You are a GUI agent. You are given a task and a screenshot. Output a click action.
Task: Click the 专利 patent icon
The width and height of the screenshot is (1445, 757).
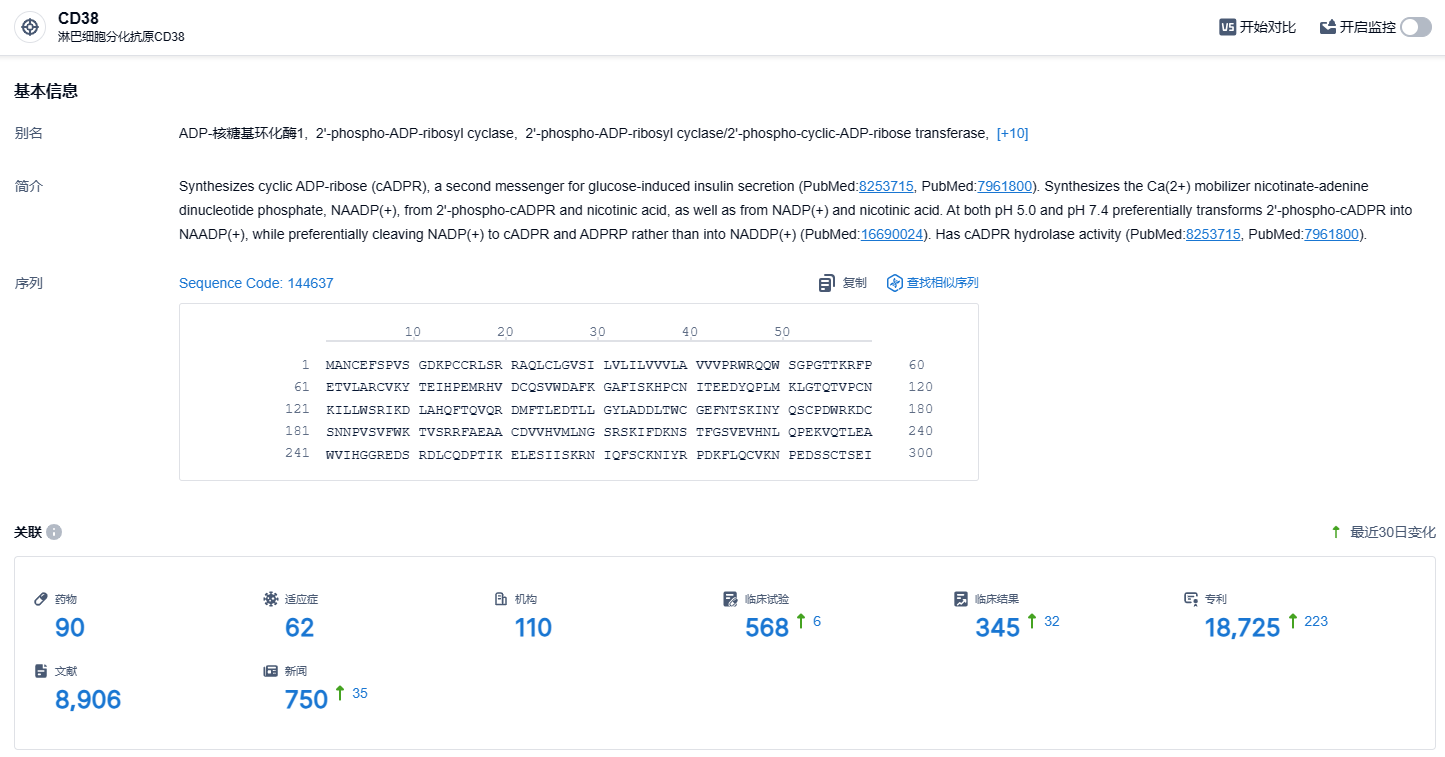tap(1191, 599)
